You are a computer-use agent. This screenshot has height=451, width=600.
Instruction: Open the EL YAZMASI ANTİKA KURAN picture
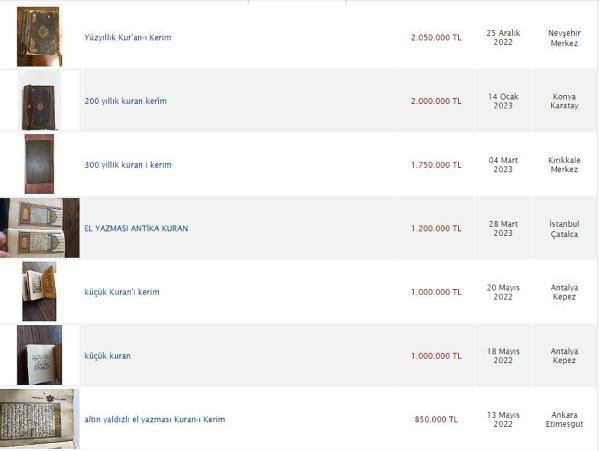(x=40, y=228)
